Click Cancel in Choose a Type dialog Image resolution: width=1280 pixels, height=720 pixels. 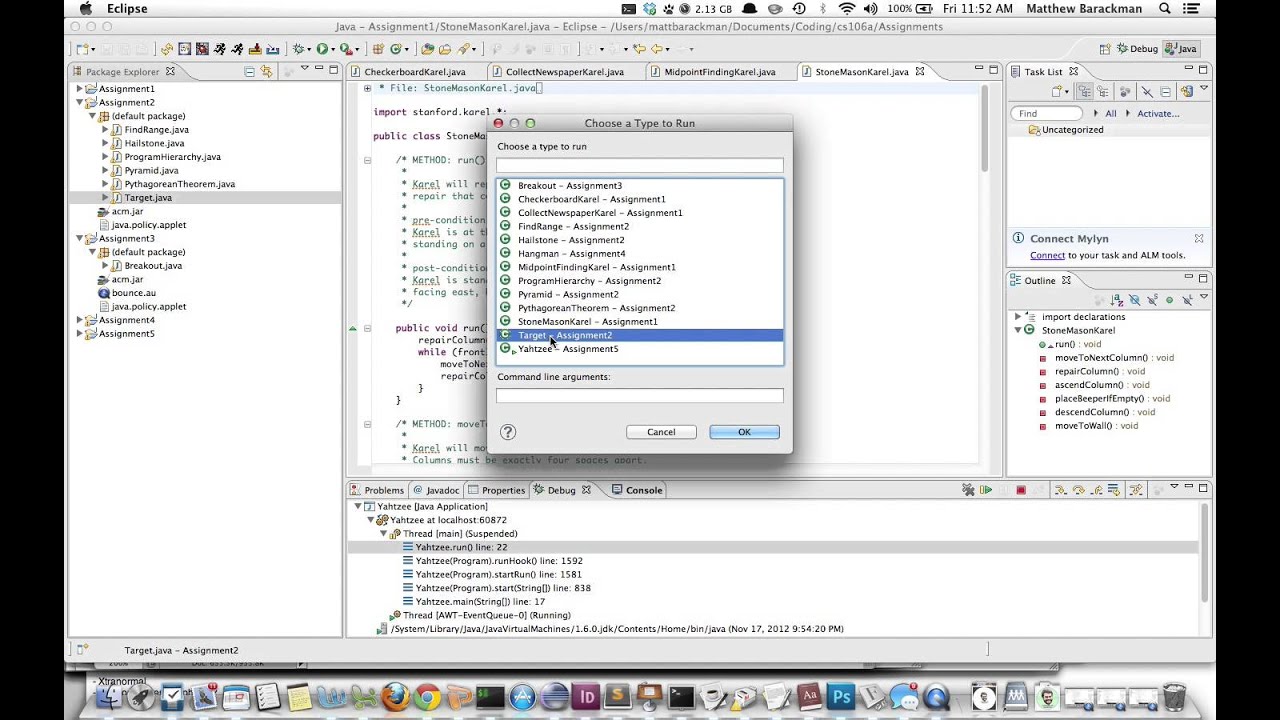tap(661, 432)
